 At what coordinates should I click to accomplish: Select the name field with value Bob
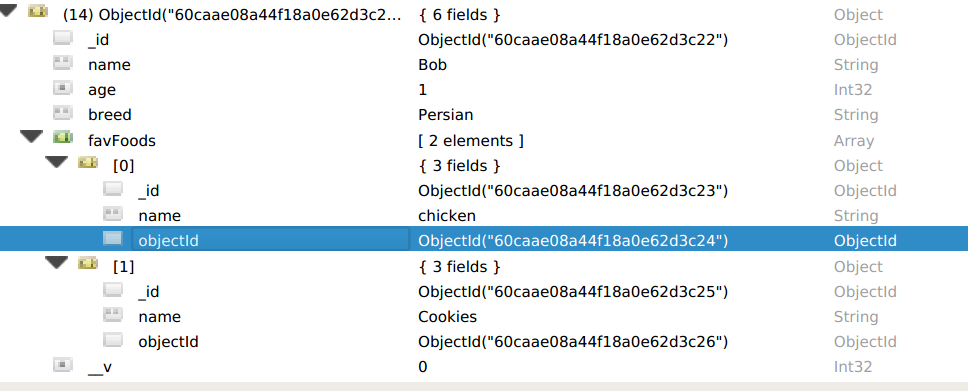[x=484, y=65]
